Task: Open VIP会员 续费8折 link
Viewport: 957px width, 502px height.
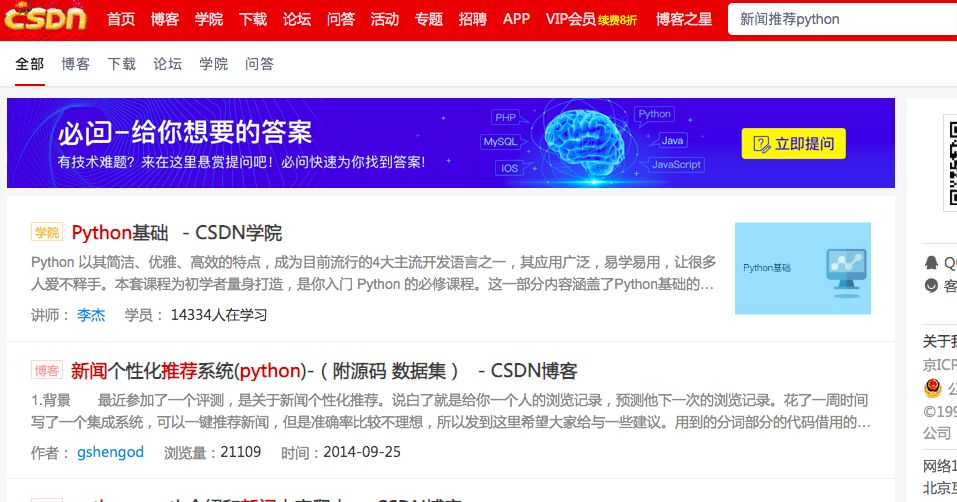Action: [x=591, y=19]
